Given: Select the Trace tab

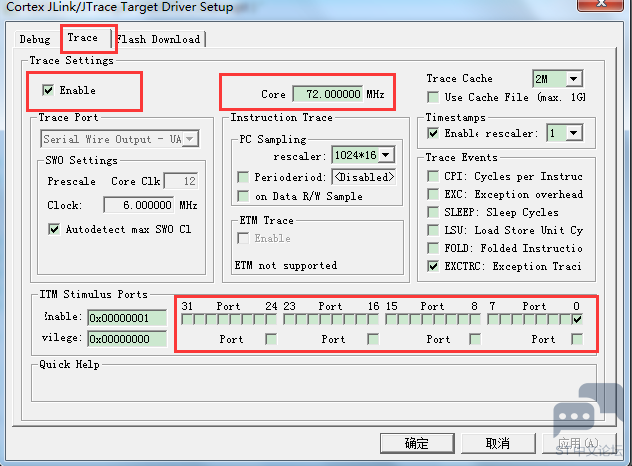Looking at the screenshot, I should coord(83,38).
